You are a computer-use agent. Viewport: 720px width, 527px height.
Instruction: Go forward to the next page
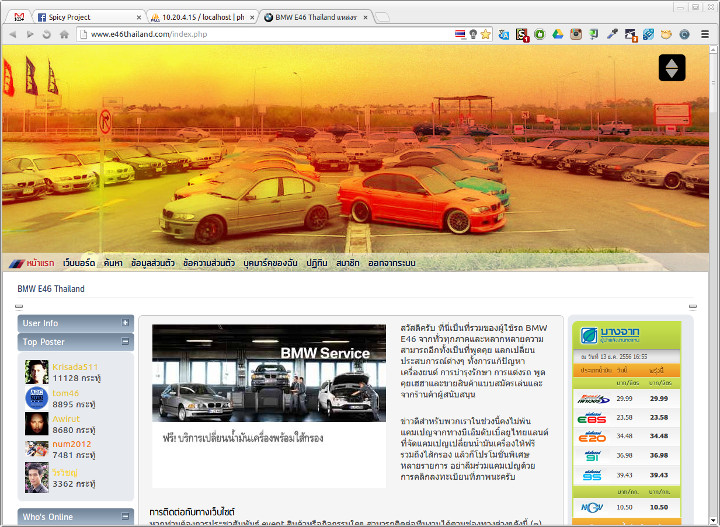pos(30,34)
